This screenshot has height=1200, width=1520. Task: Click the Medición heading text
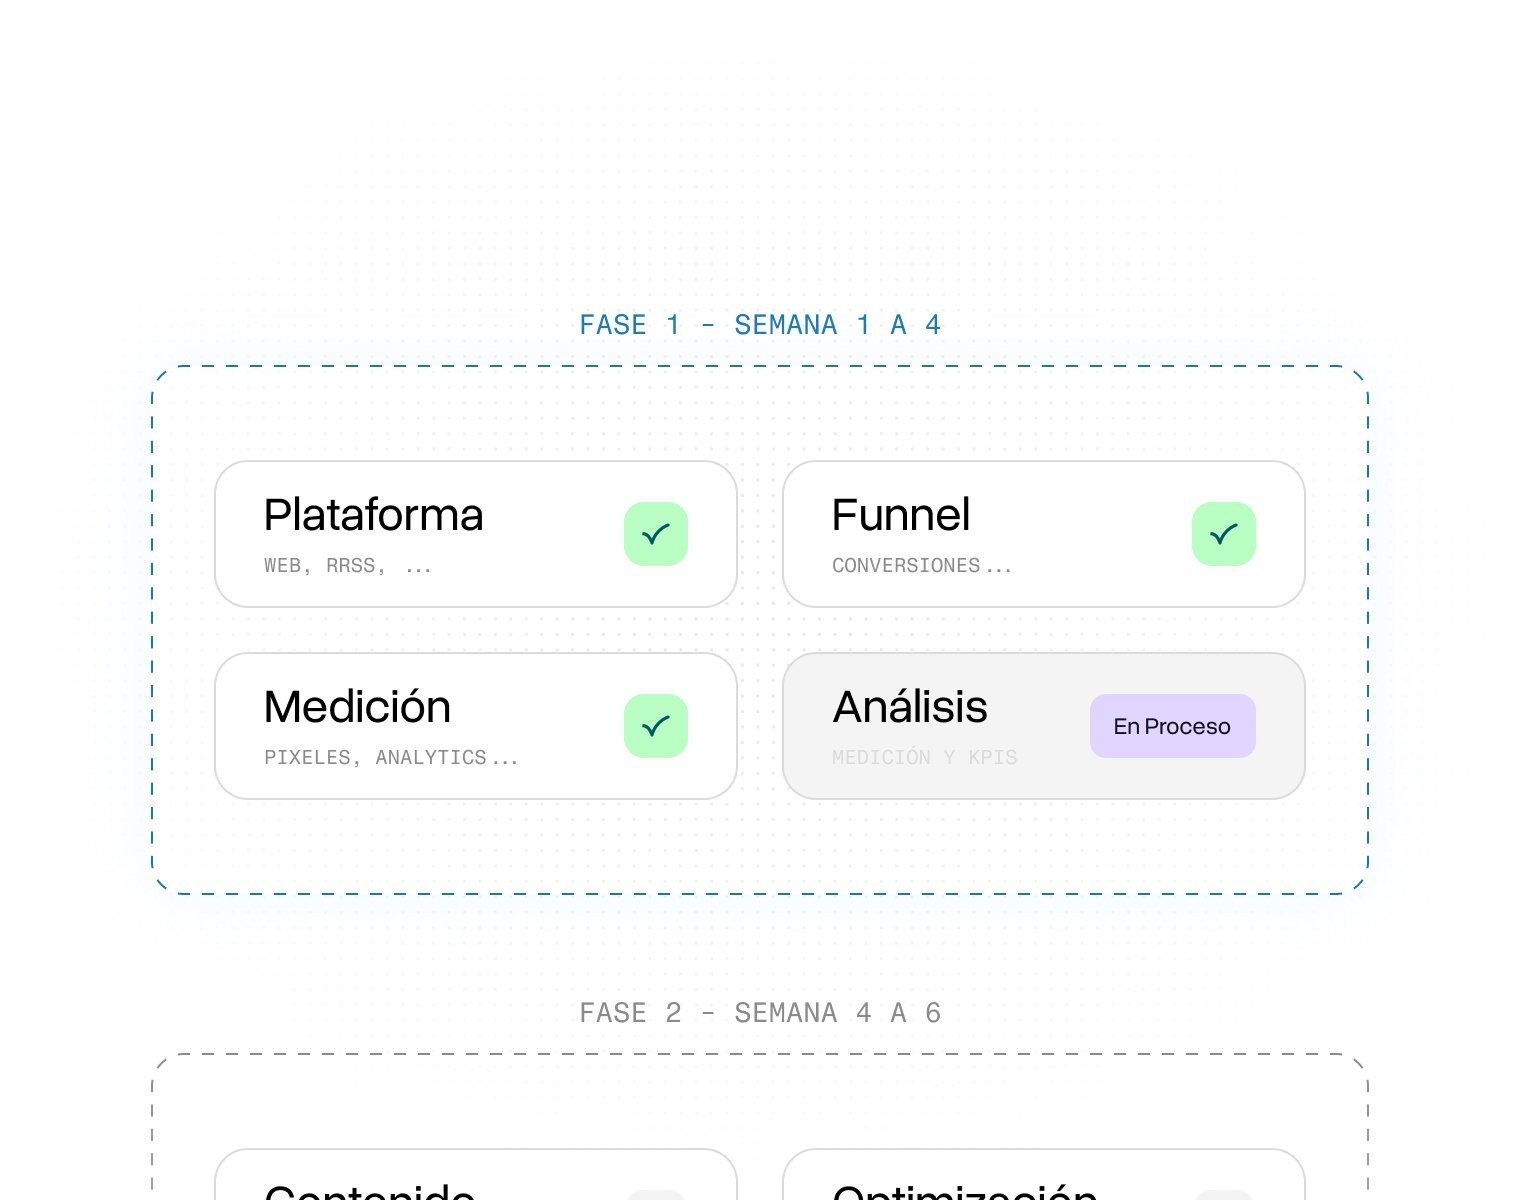click(x=357, y=707)
